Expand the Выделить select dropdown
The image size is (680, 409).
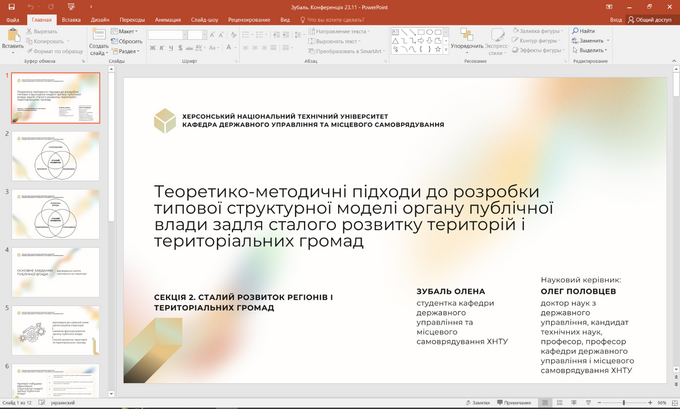coord(591,50)
